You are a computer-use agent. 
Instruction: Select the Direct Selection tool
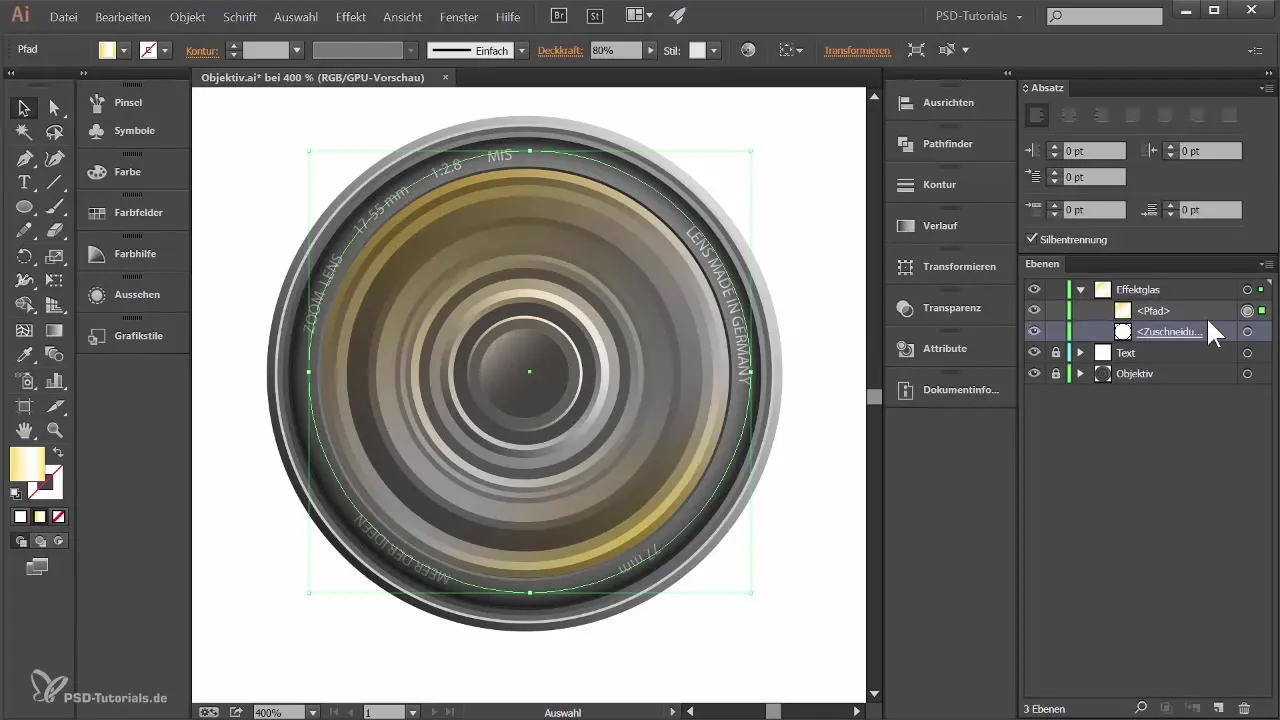(55, 107)
